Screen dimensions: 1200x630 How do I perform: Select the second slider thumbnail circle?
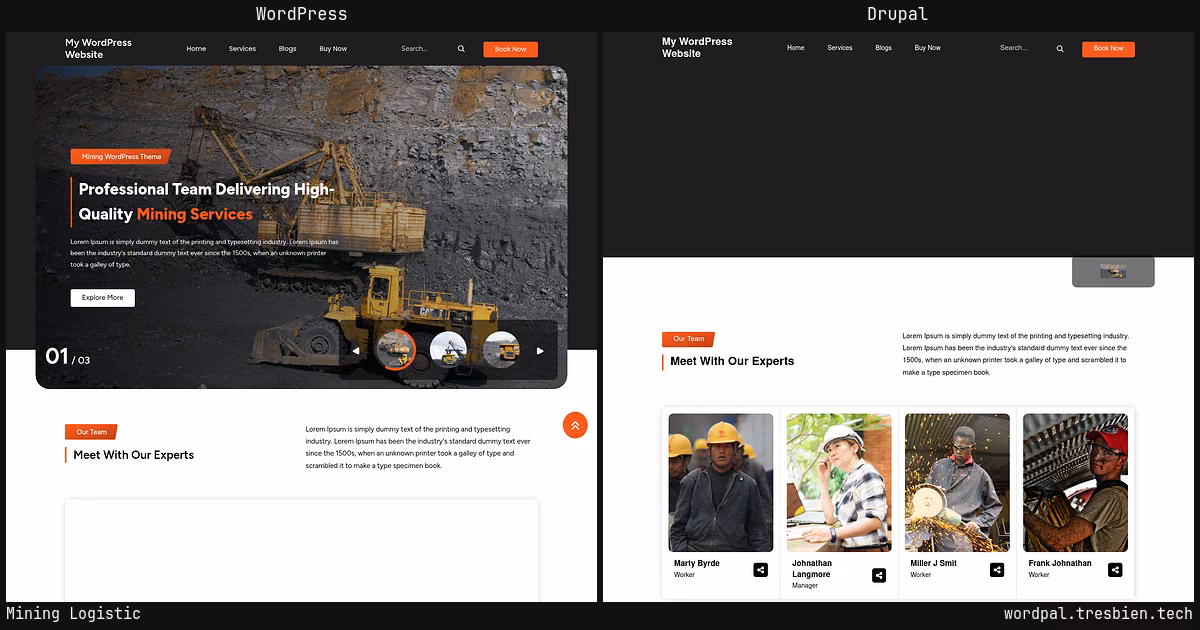point(448,350)
